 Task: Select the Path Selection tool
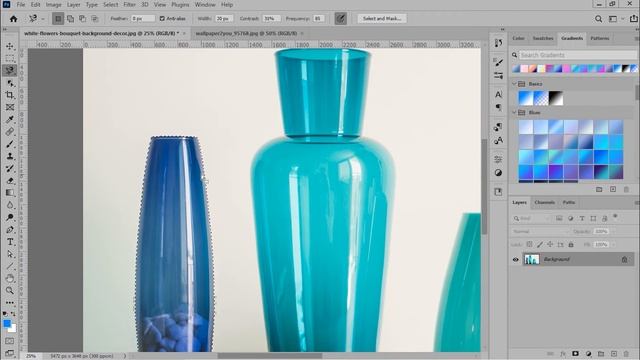(x=10, y=254)
